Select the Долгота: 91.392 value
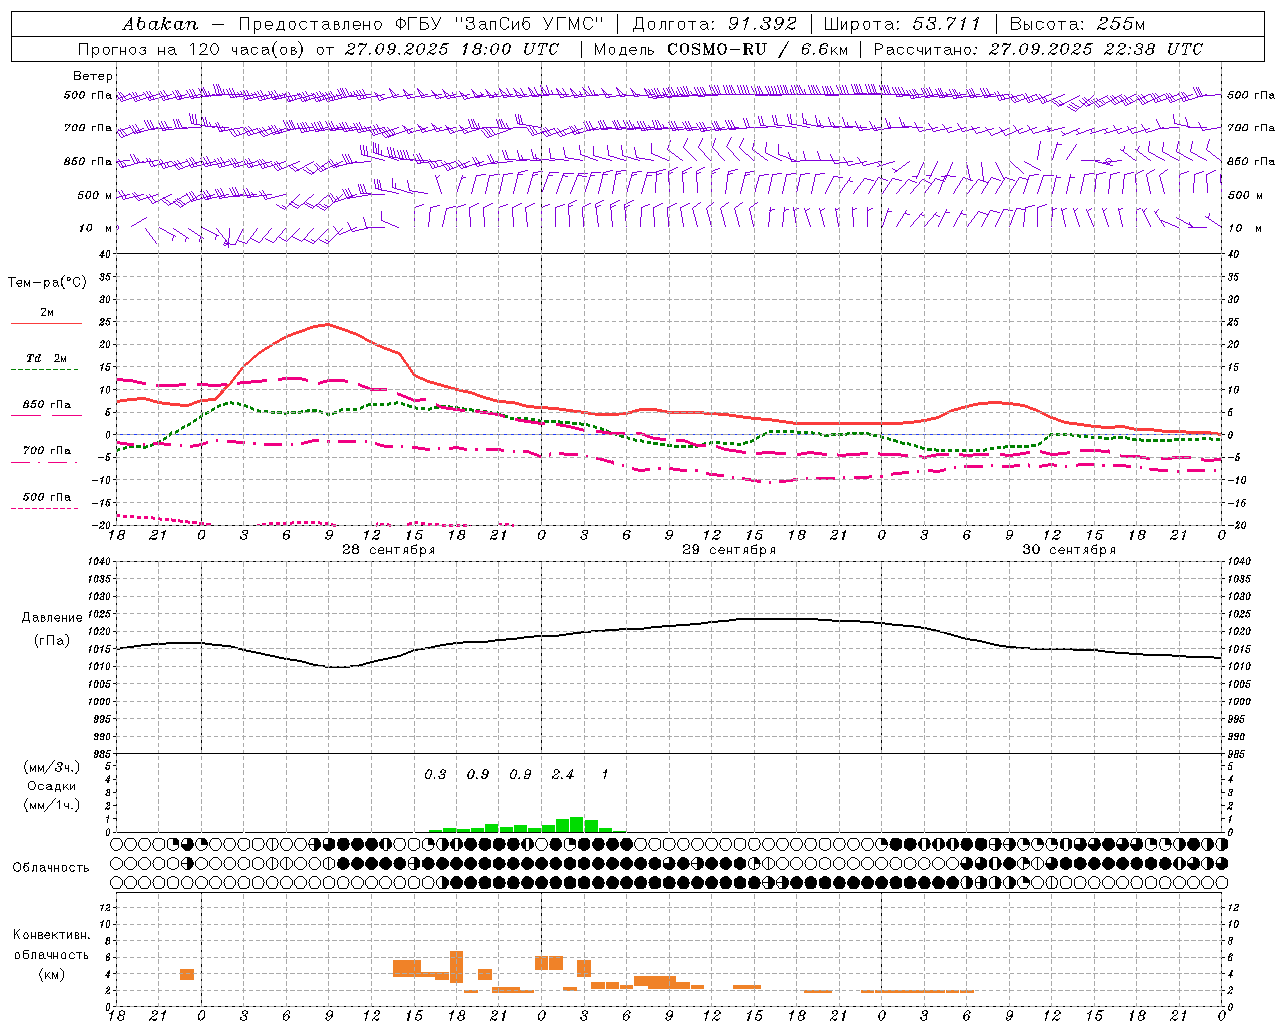The width and height of the screenshot is (1280, 1024). coord(714,24)
